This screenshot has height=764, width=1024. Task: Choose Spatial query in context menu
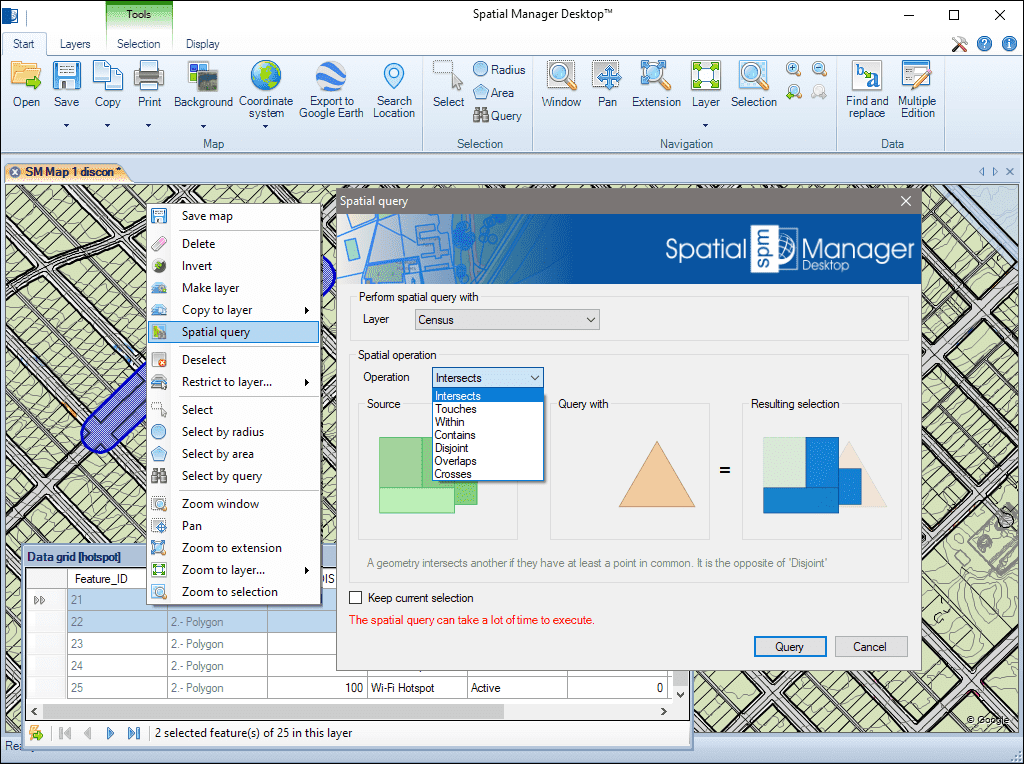point(234,332)
